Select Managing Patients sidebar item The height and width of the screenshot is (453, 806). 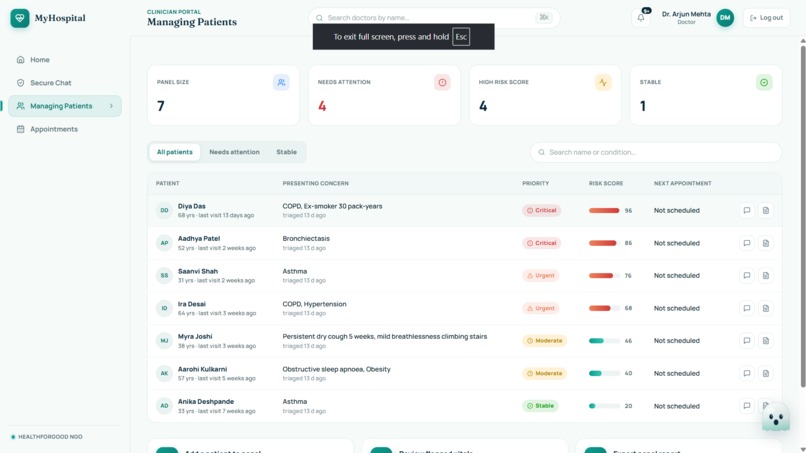65,106
